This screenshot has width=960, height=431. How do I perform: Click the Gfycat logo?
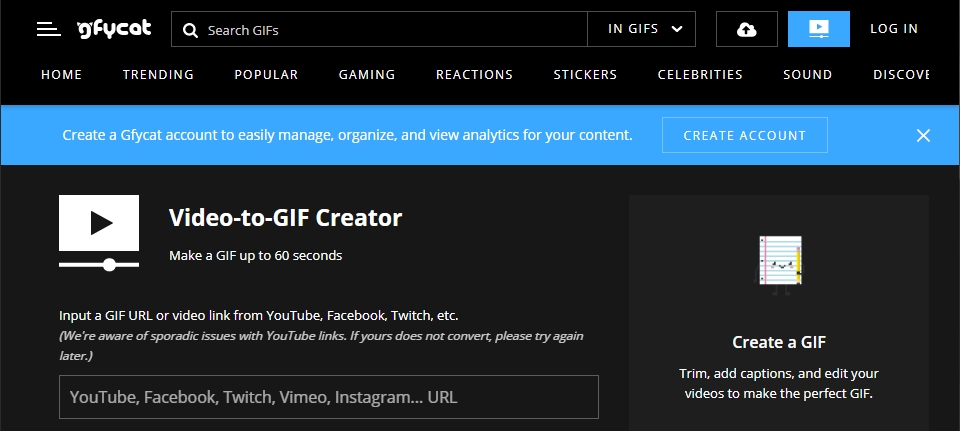click(114, 29)
